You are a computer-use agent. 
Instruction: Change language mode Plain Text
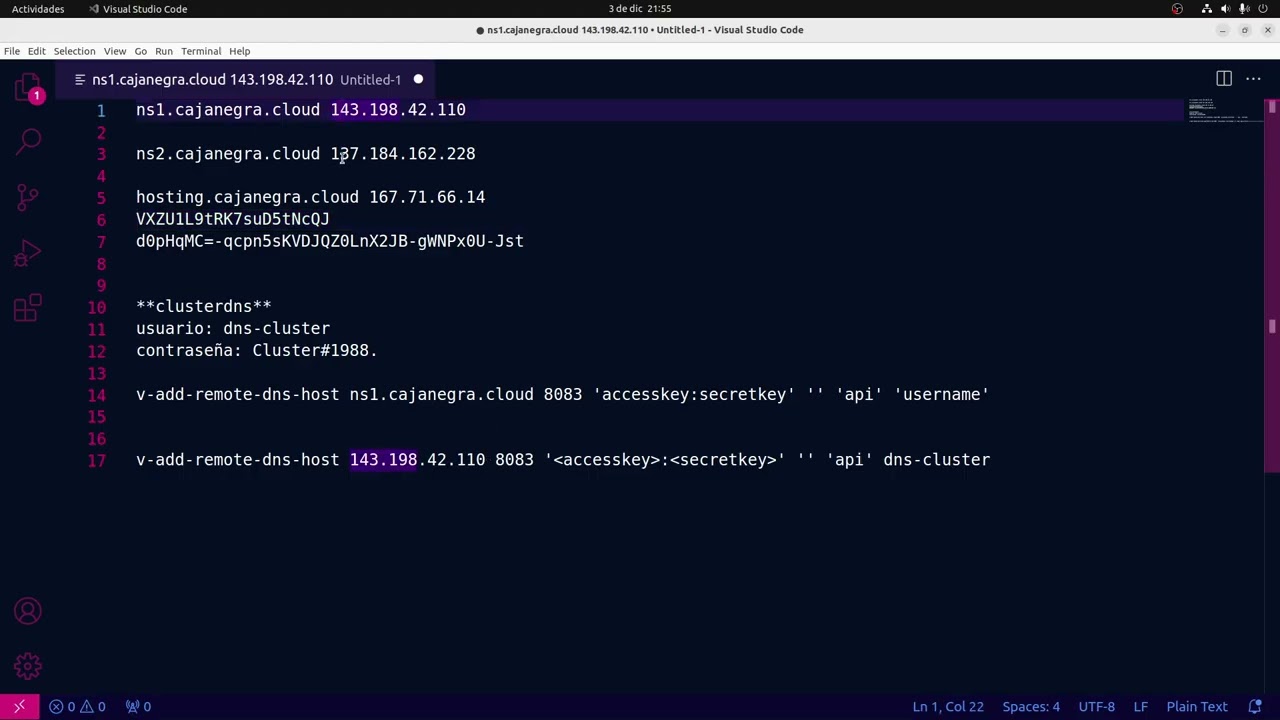pos(1197,706)
